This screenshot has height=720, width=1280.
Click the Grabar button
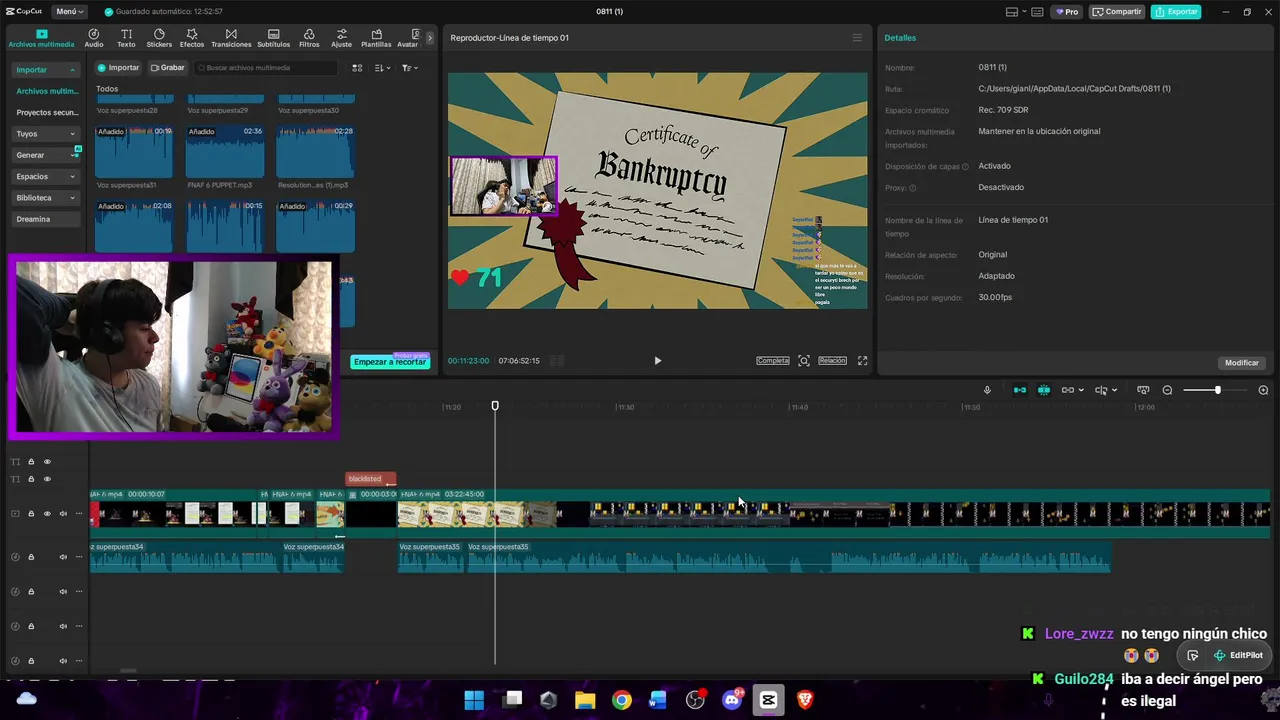coord(168,68)
